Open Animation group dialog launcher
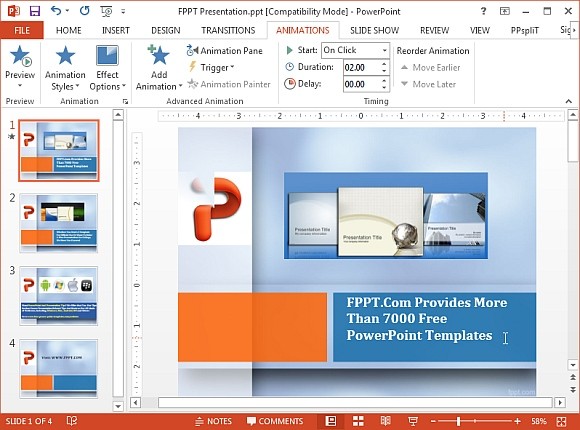580x430 pixels. point(125,101)
